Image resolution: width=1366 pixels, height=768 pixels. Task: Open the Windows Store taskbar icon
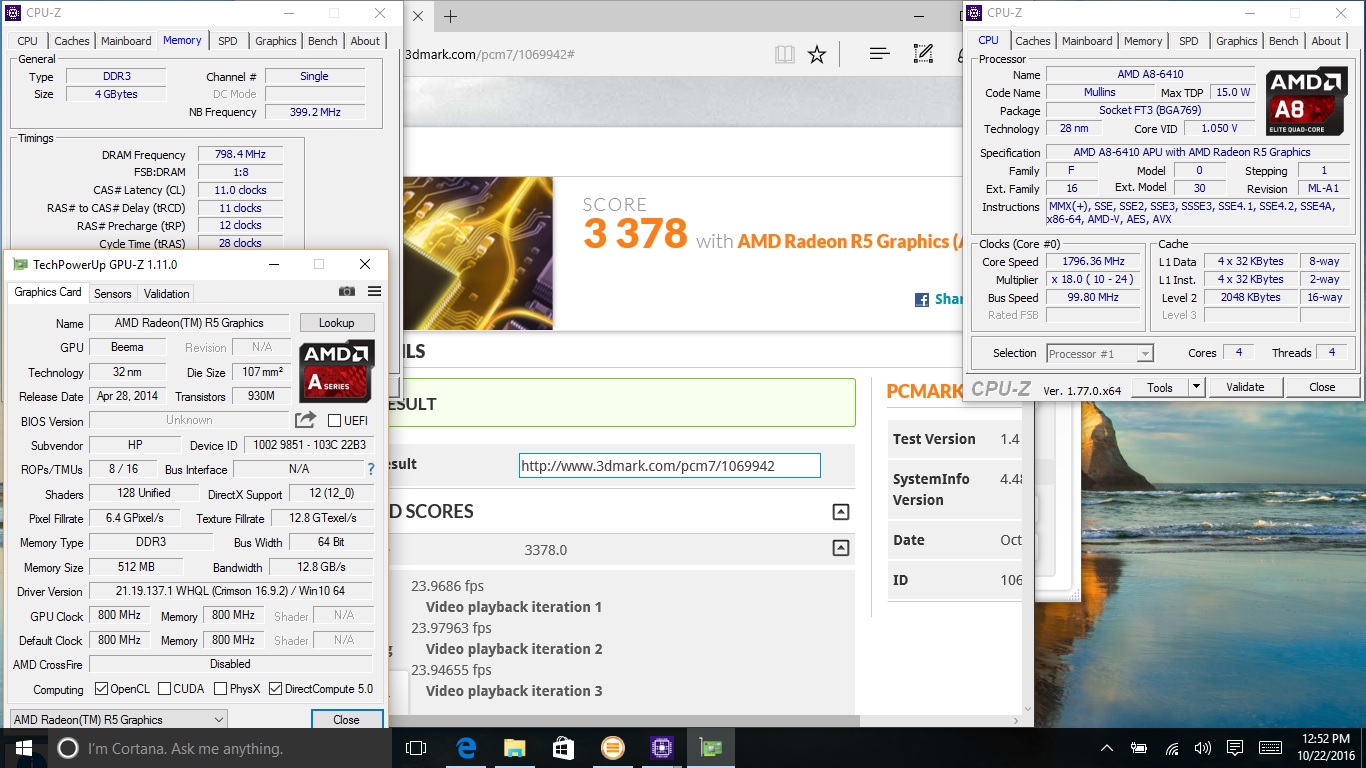[563, 748]
